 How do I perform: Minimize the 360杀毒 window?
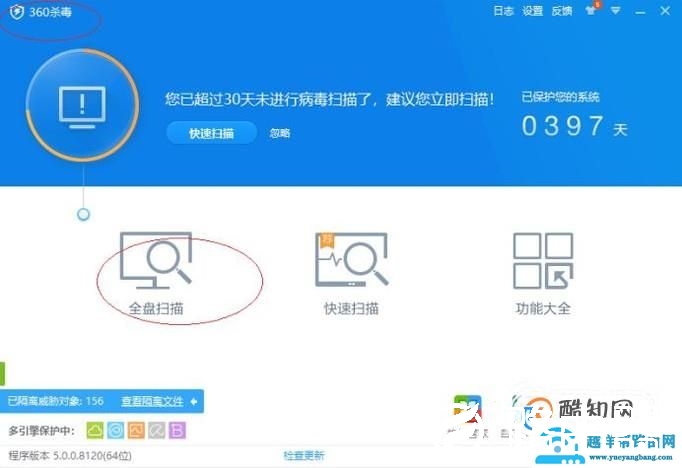pos(640,13)
